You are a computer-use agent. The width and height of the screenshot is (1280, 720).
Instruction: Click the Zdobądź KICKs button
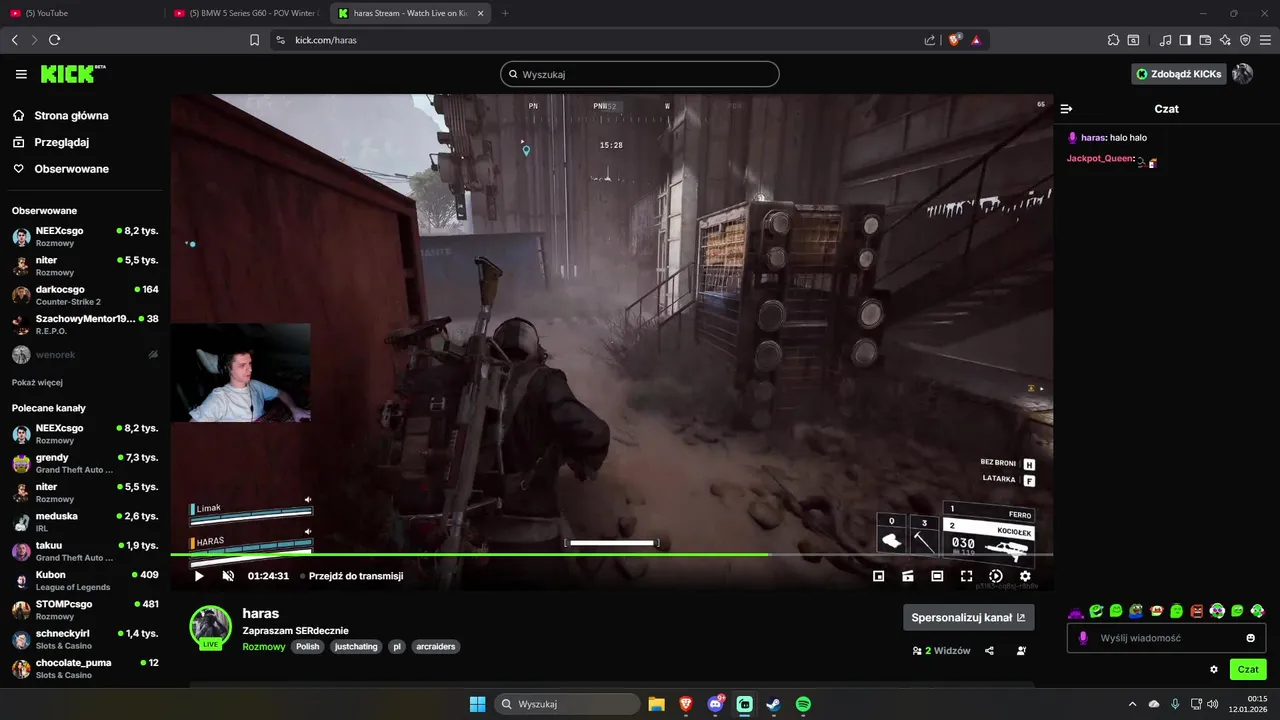pos(1178,74)
